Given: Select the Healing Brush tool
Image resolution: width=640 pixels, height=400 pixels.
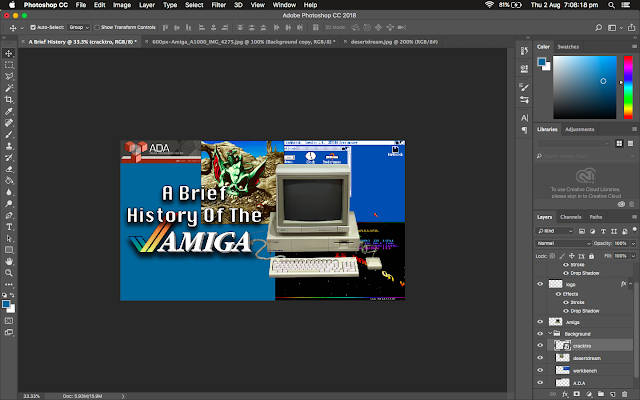Looking at the screenshot, I should point(9,122).
